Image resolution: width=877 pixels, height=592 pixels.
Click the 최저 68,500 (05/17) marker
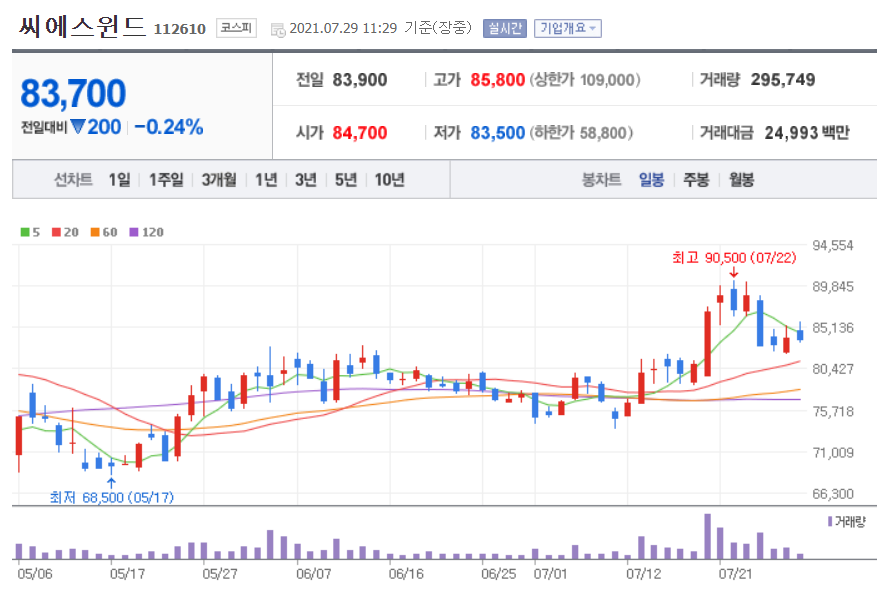[x=111, y=497]
